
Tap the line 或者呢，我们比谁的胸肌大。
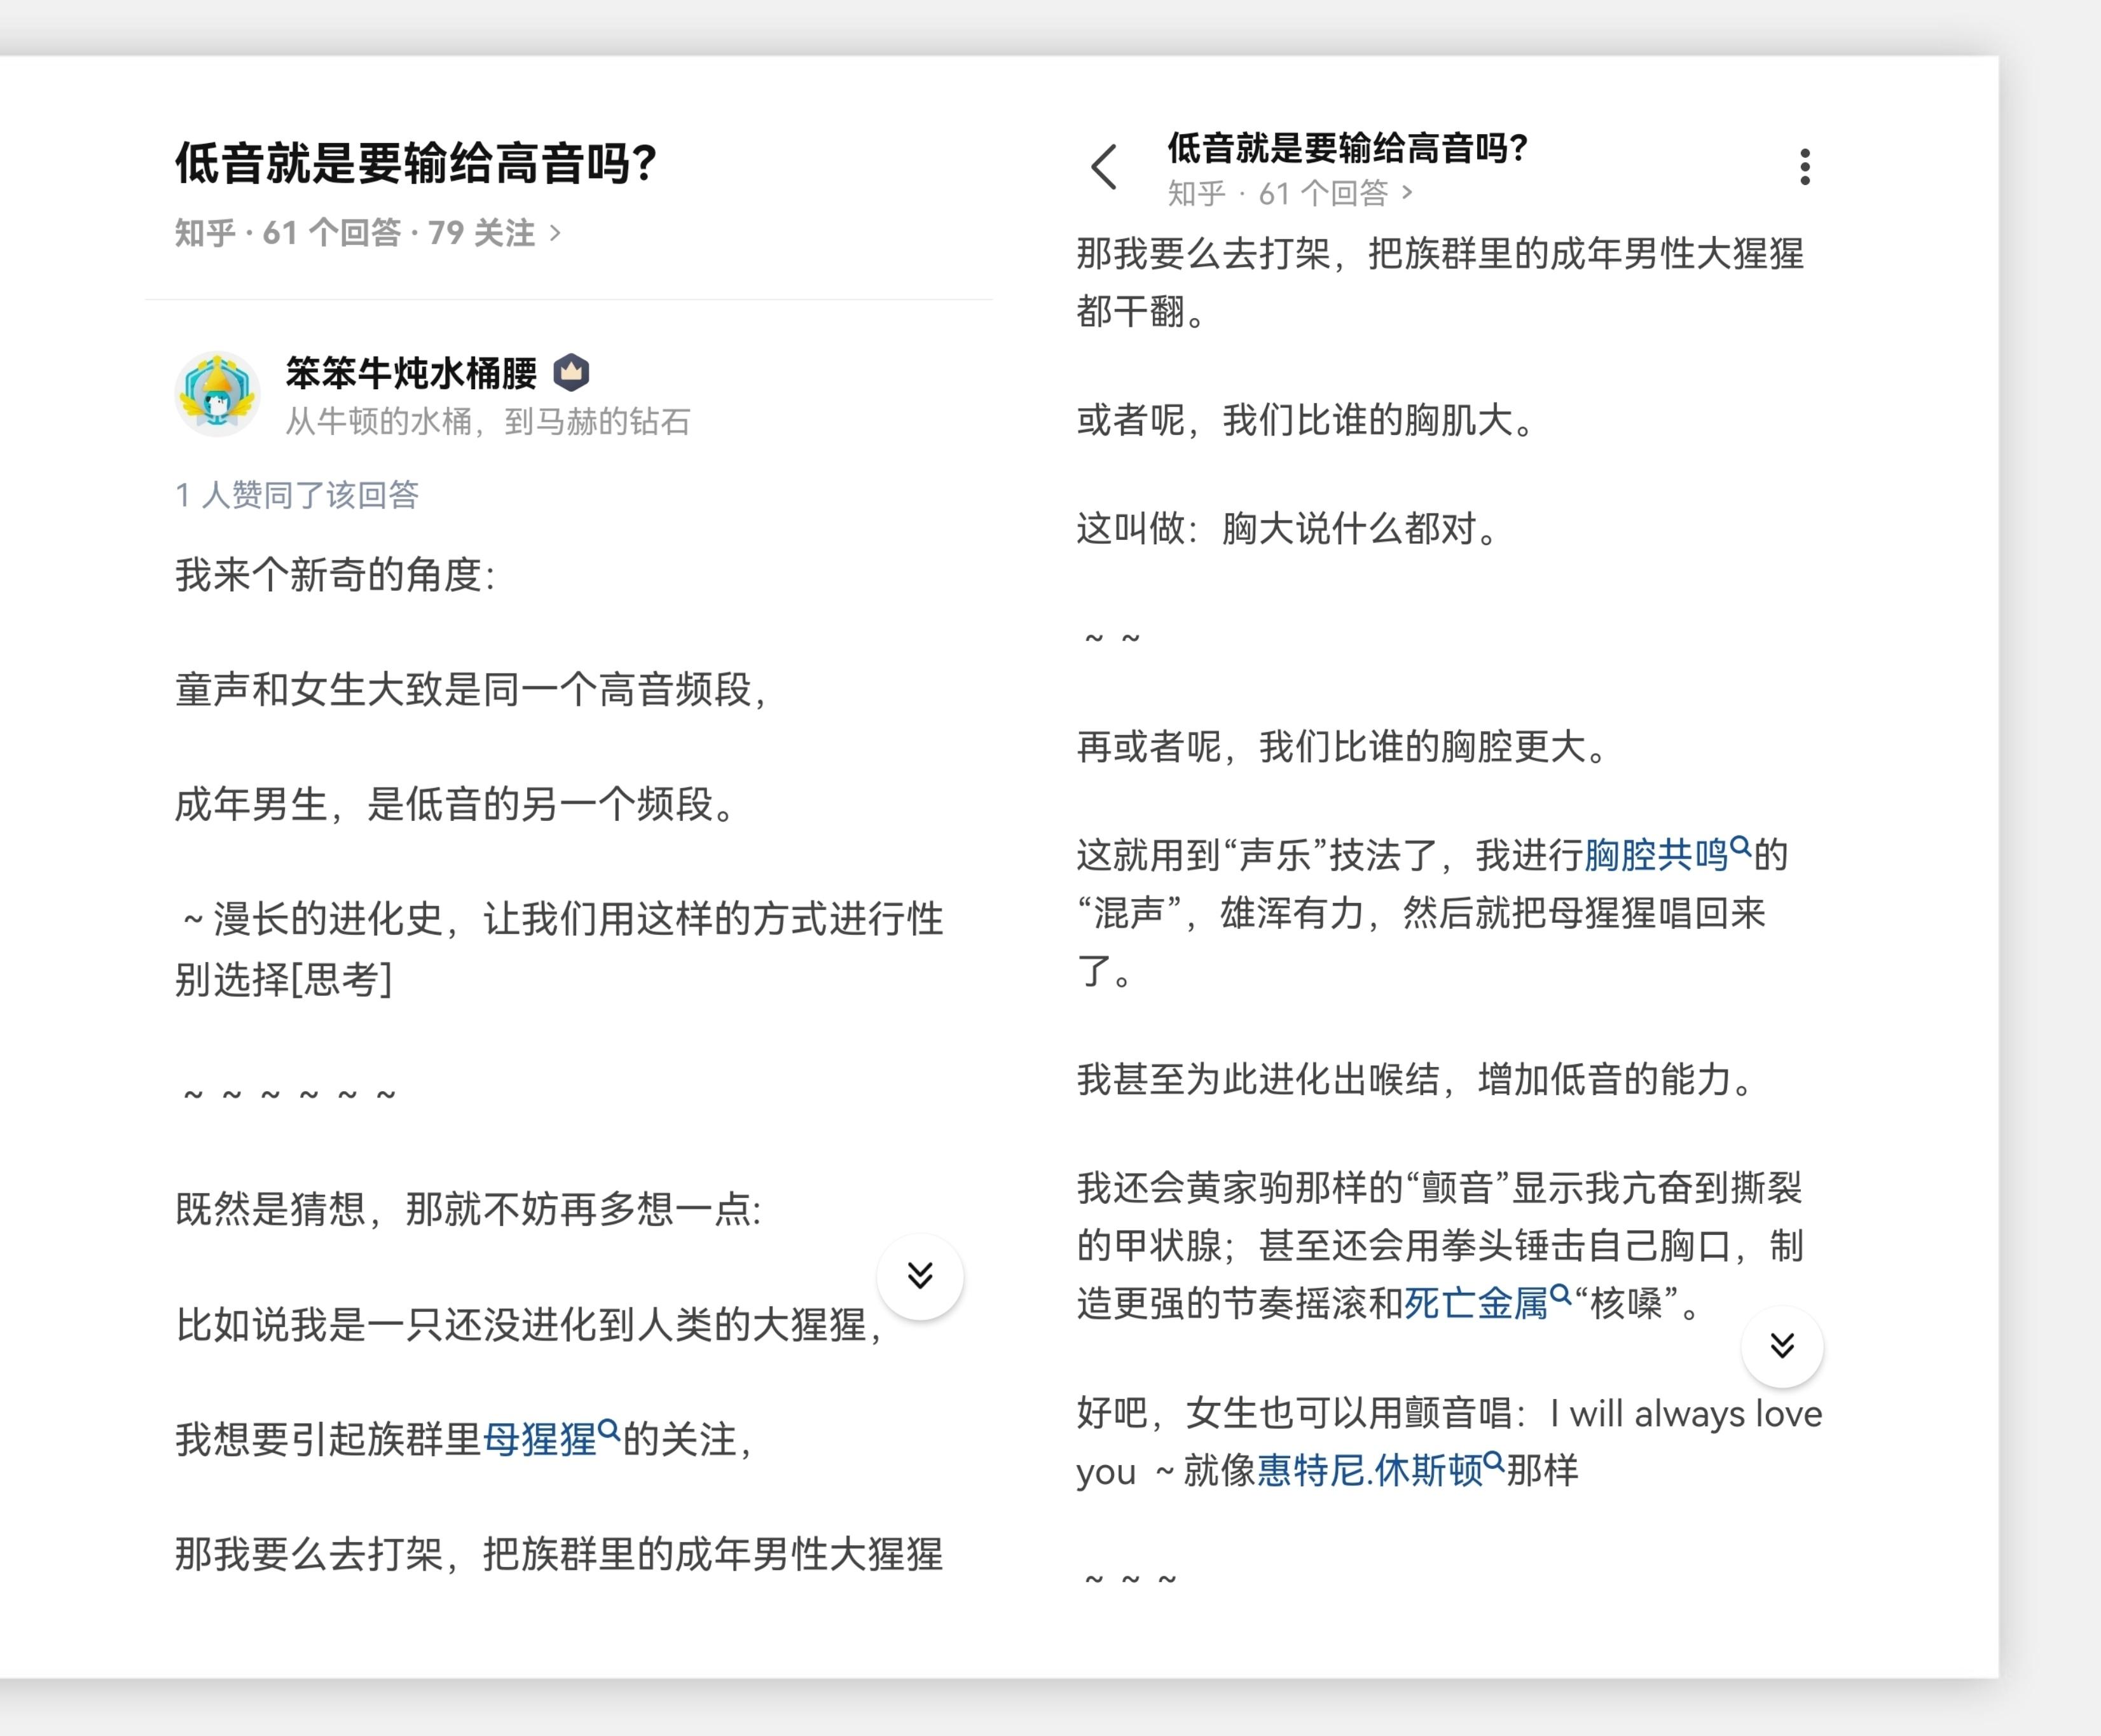[1306, 420]
